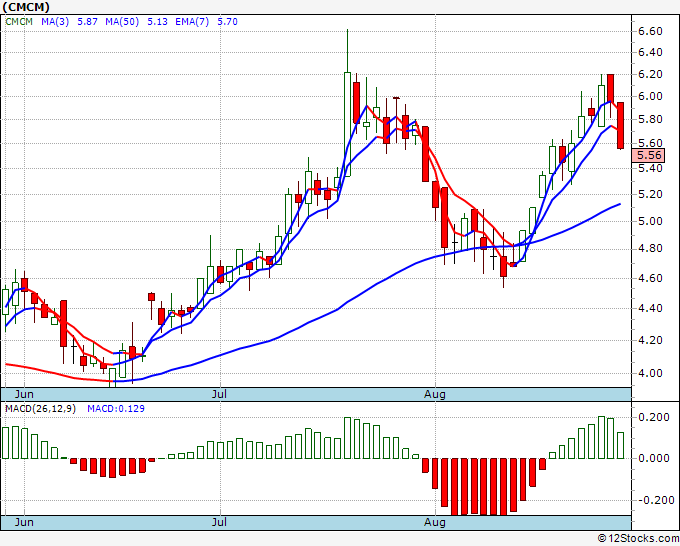Click Jul on the price chart axis
680x546 pixels.
pyautogui.click(x=219, y=394)
